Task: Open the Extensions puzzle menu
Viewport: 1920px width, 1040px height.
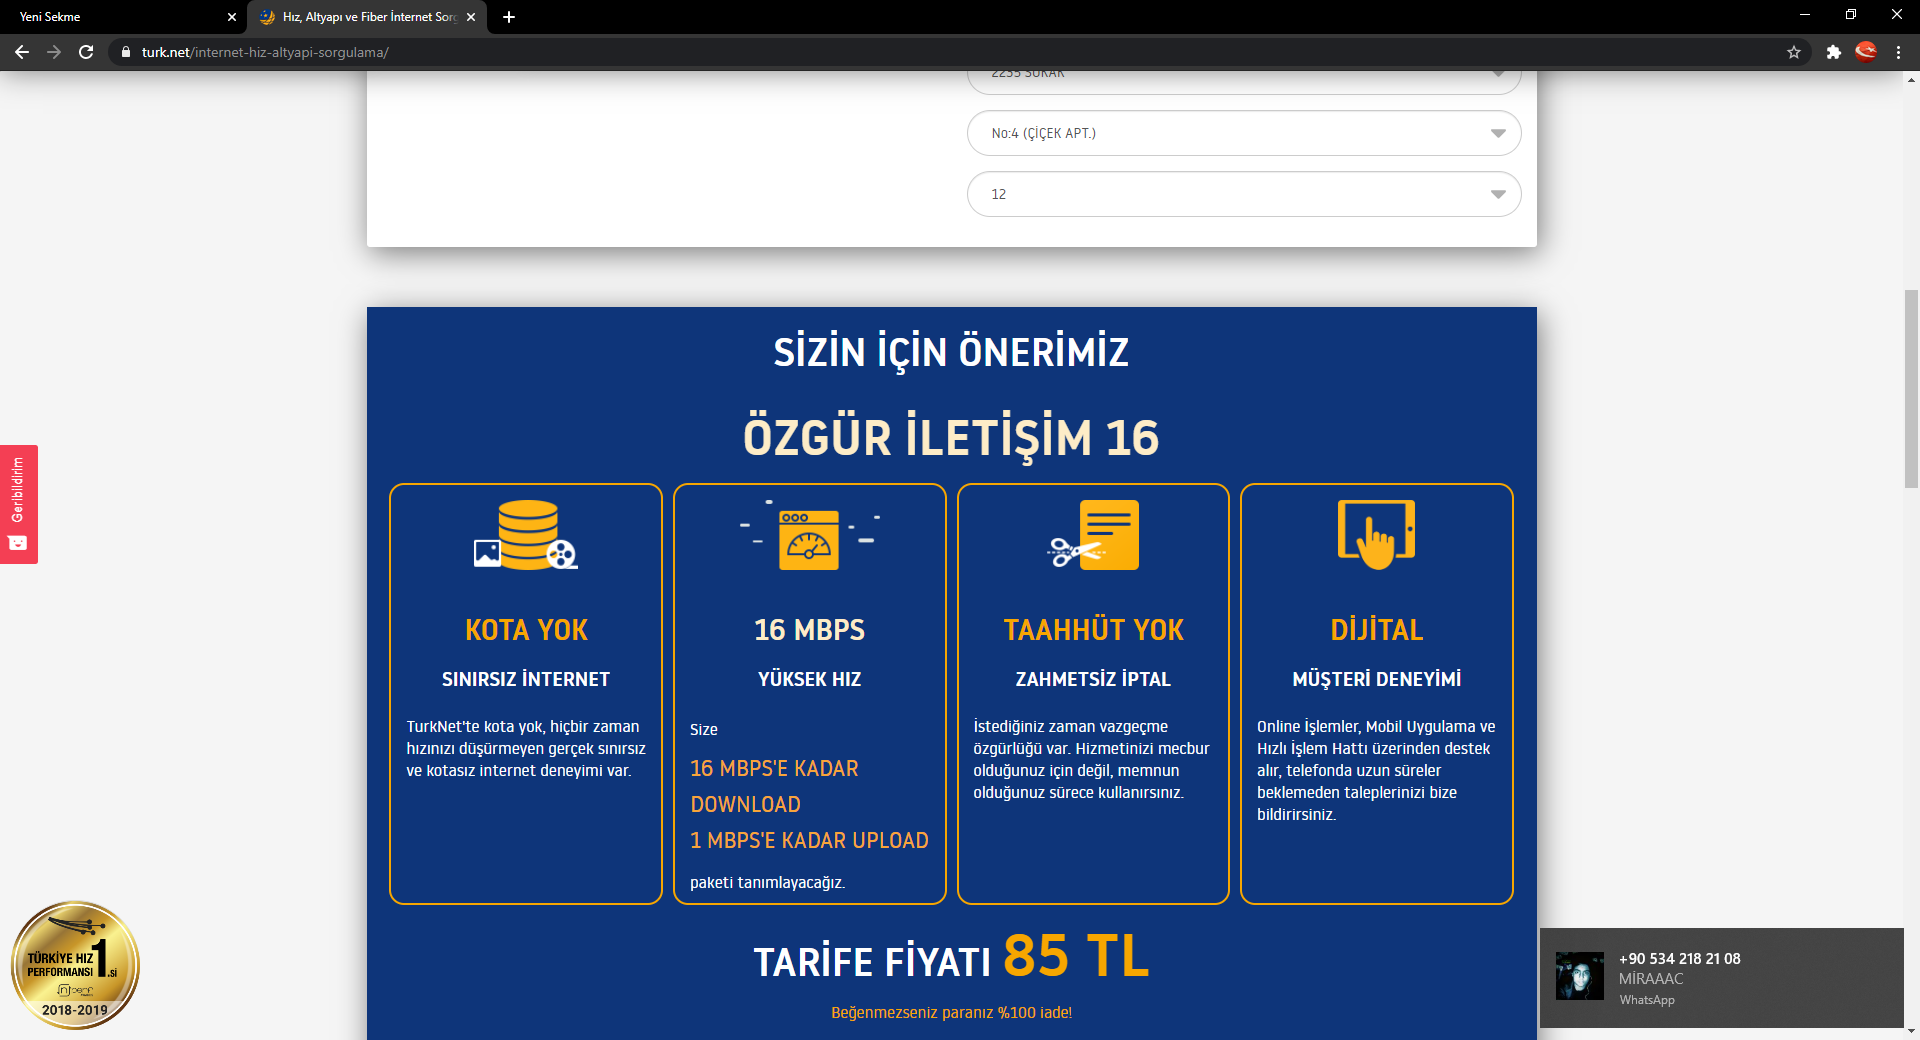Action: (x=1834, y=52)
